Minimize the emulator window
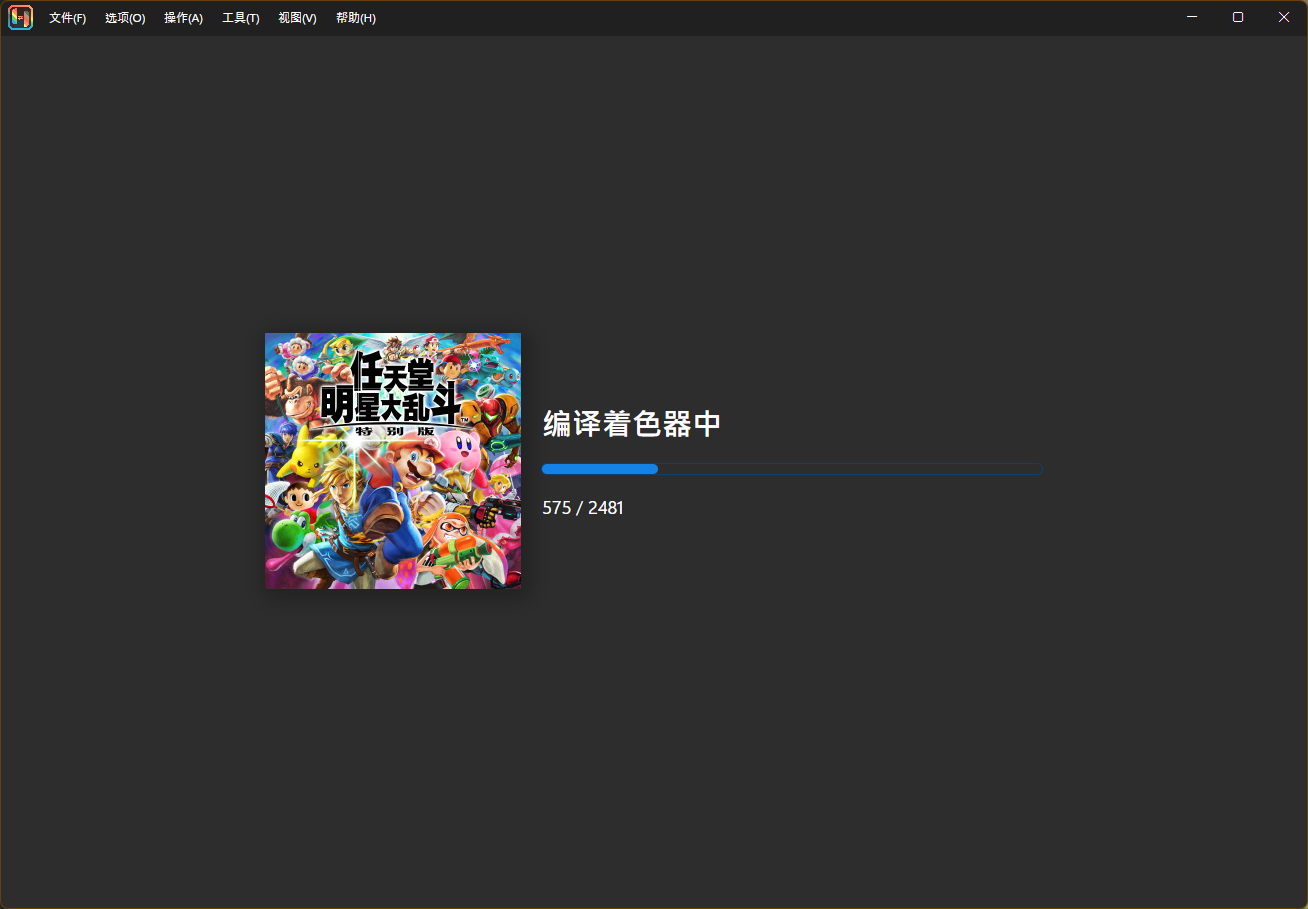Image resolution: width=1308 pixels, height=909 pixels. (x=1192, y=17)
